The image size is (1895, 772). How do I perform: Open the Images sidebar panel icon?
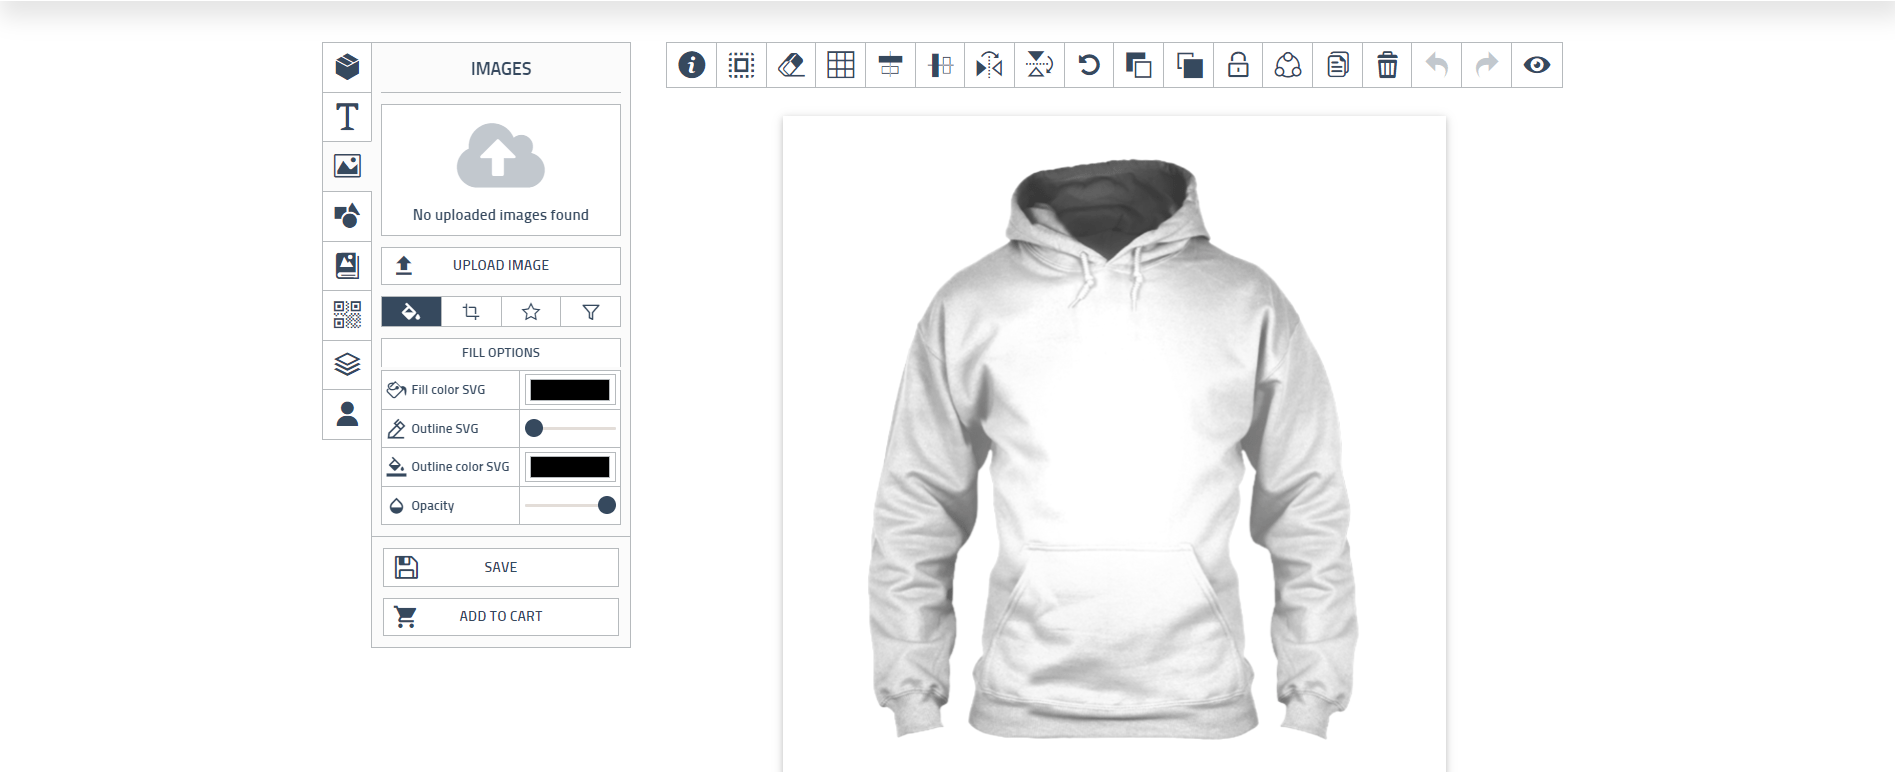[347, 166]
